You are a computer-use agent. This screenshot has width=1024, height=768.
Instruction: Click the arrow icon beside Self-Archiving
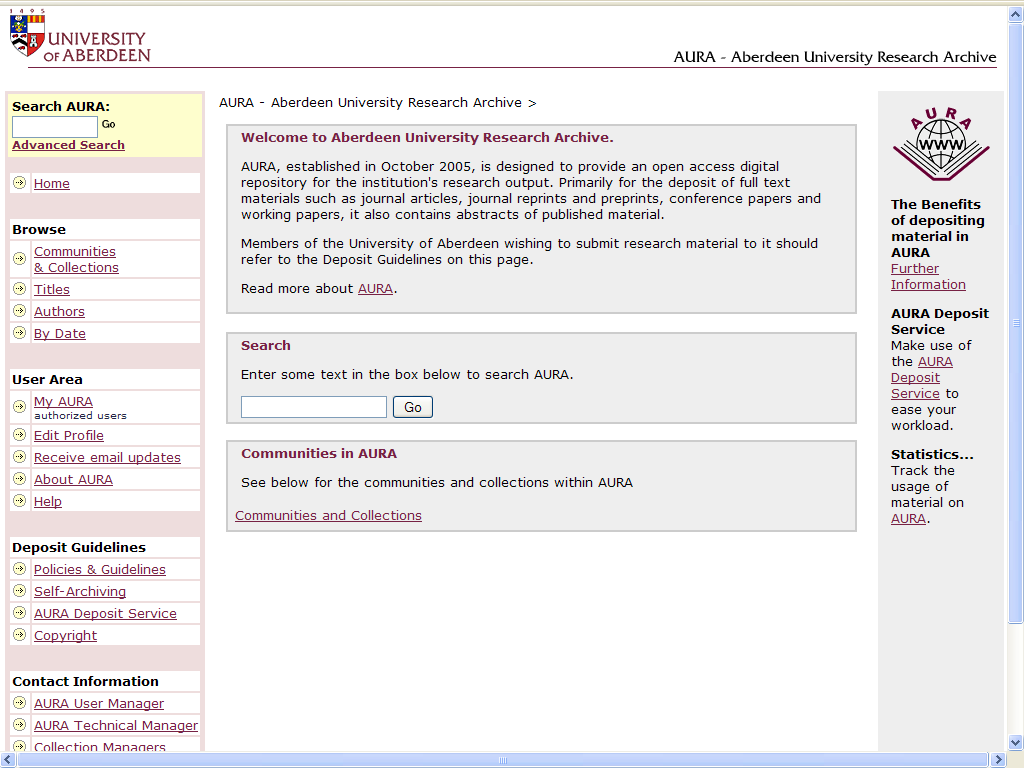[x=20, y=591]
